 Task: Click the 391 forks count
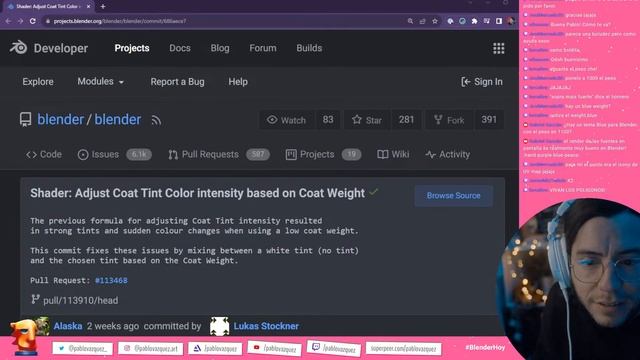point(489,120)
